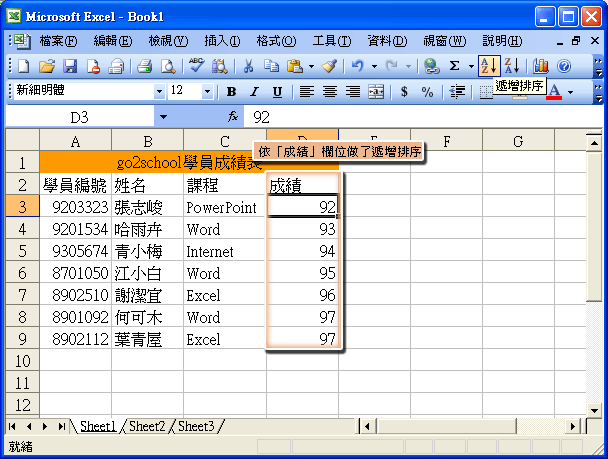Viewport: 608px width, 459px height.
Task: Open the Undo history arrow
Action: [x=374, y=67]
